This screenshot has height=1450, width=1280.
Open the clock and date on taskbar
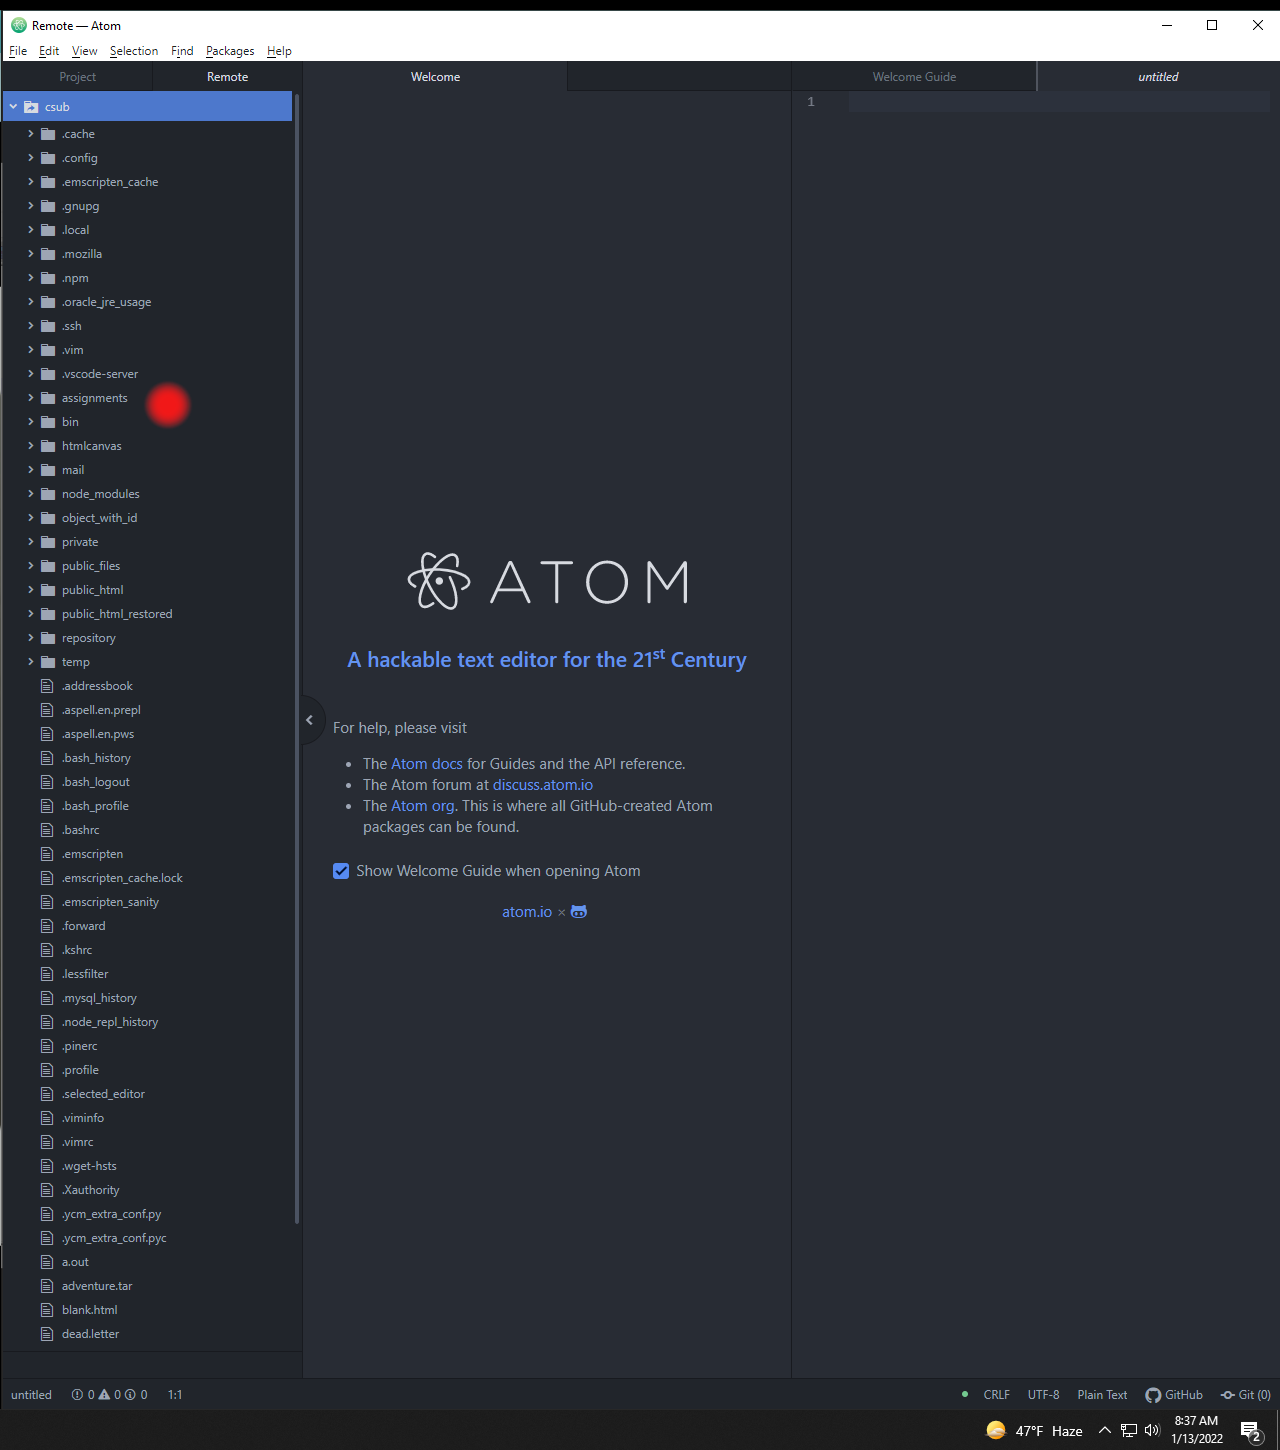(x=1197, y=1430)
